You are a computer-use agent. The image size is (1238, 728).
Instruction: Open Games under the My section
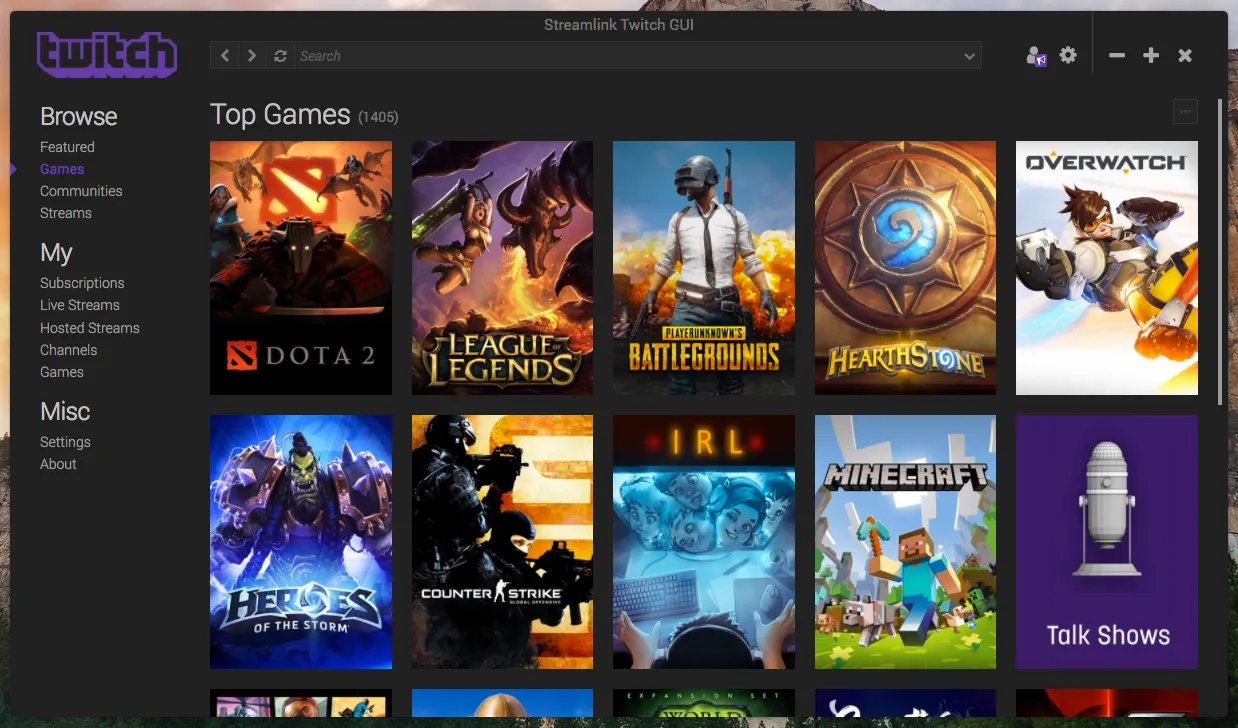tap(62, 372)
